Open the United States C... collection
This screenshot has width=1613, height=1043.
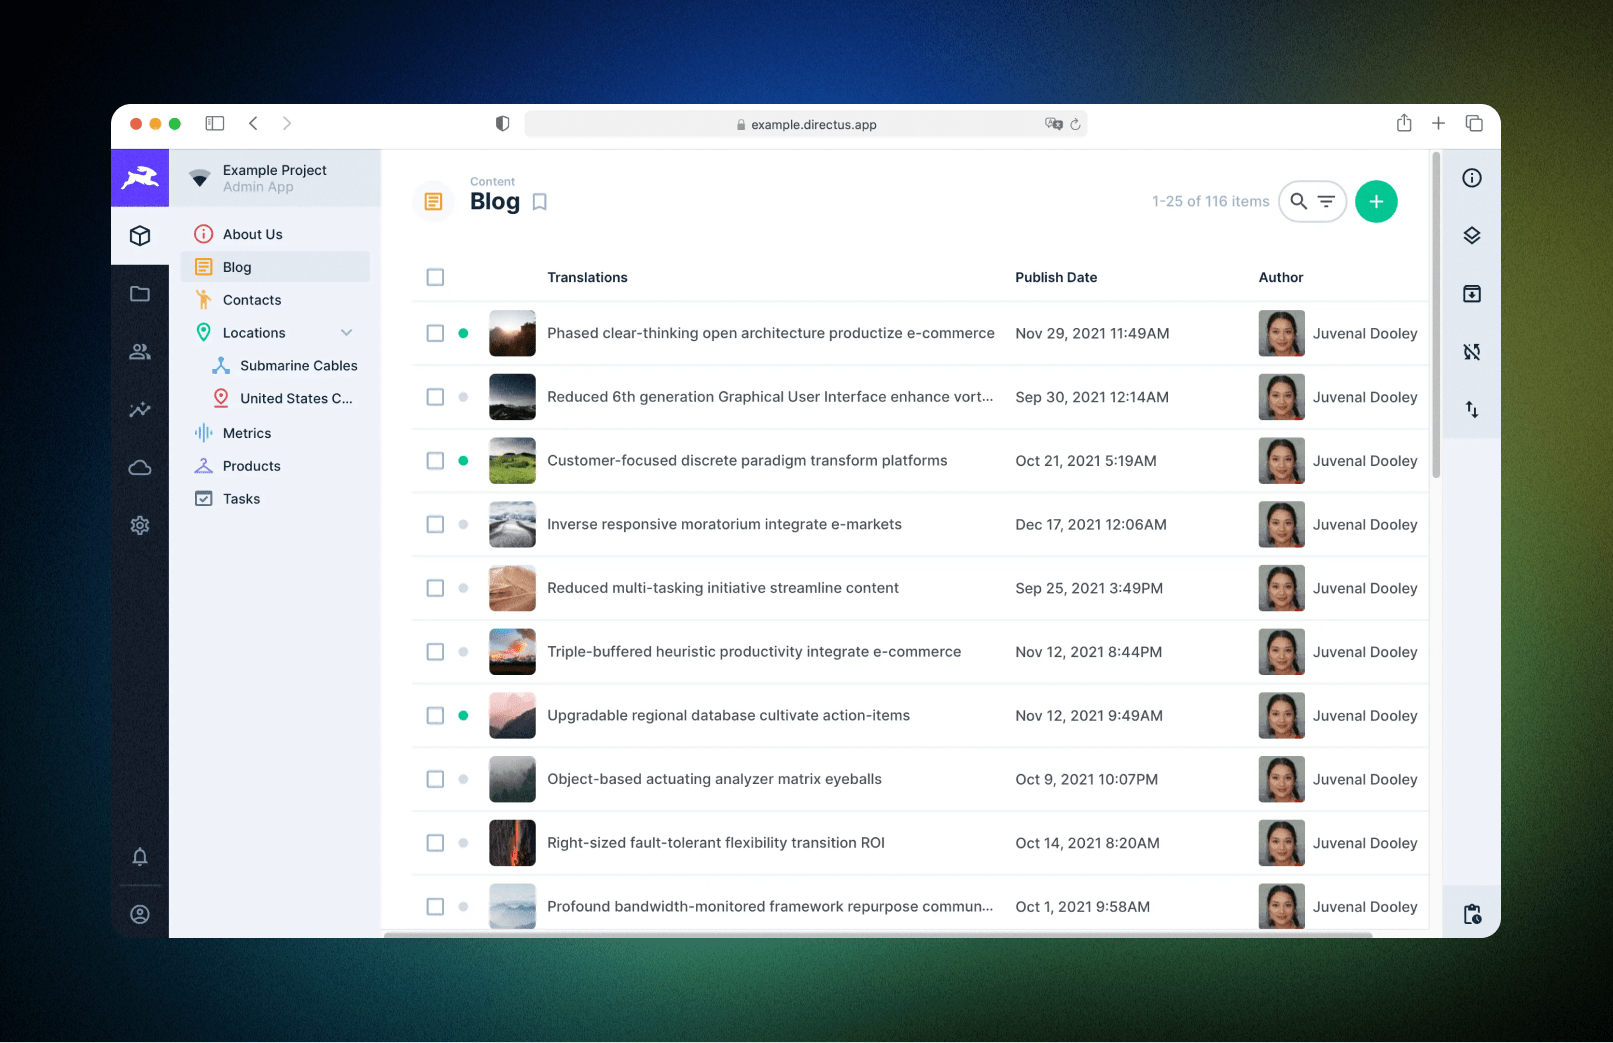pos(285,398)
